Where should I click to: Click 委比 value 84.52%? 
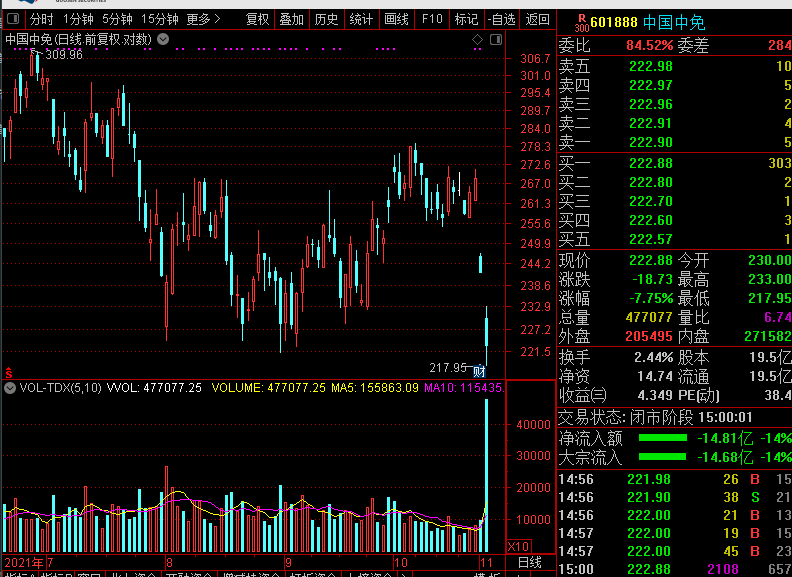[x=650, y=45]
